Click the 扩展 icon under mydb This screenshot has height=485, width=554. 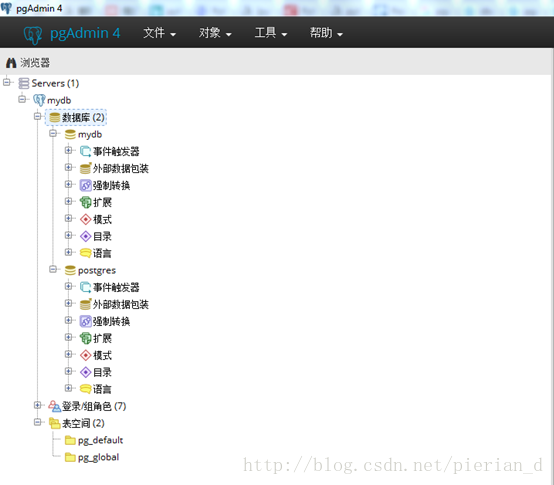[86, 202]
